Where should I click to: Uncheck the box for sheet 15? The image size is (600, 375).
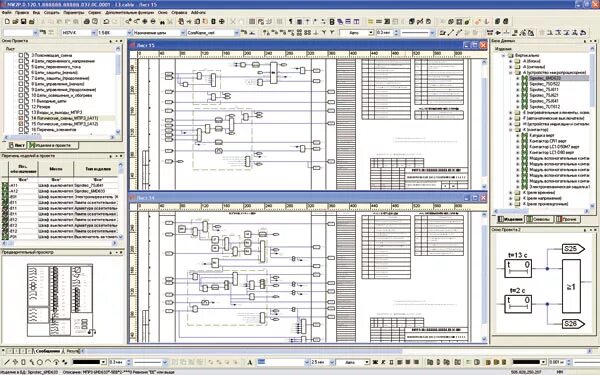pos(21,124)
